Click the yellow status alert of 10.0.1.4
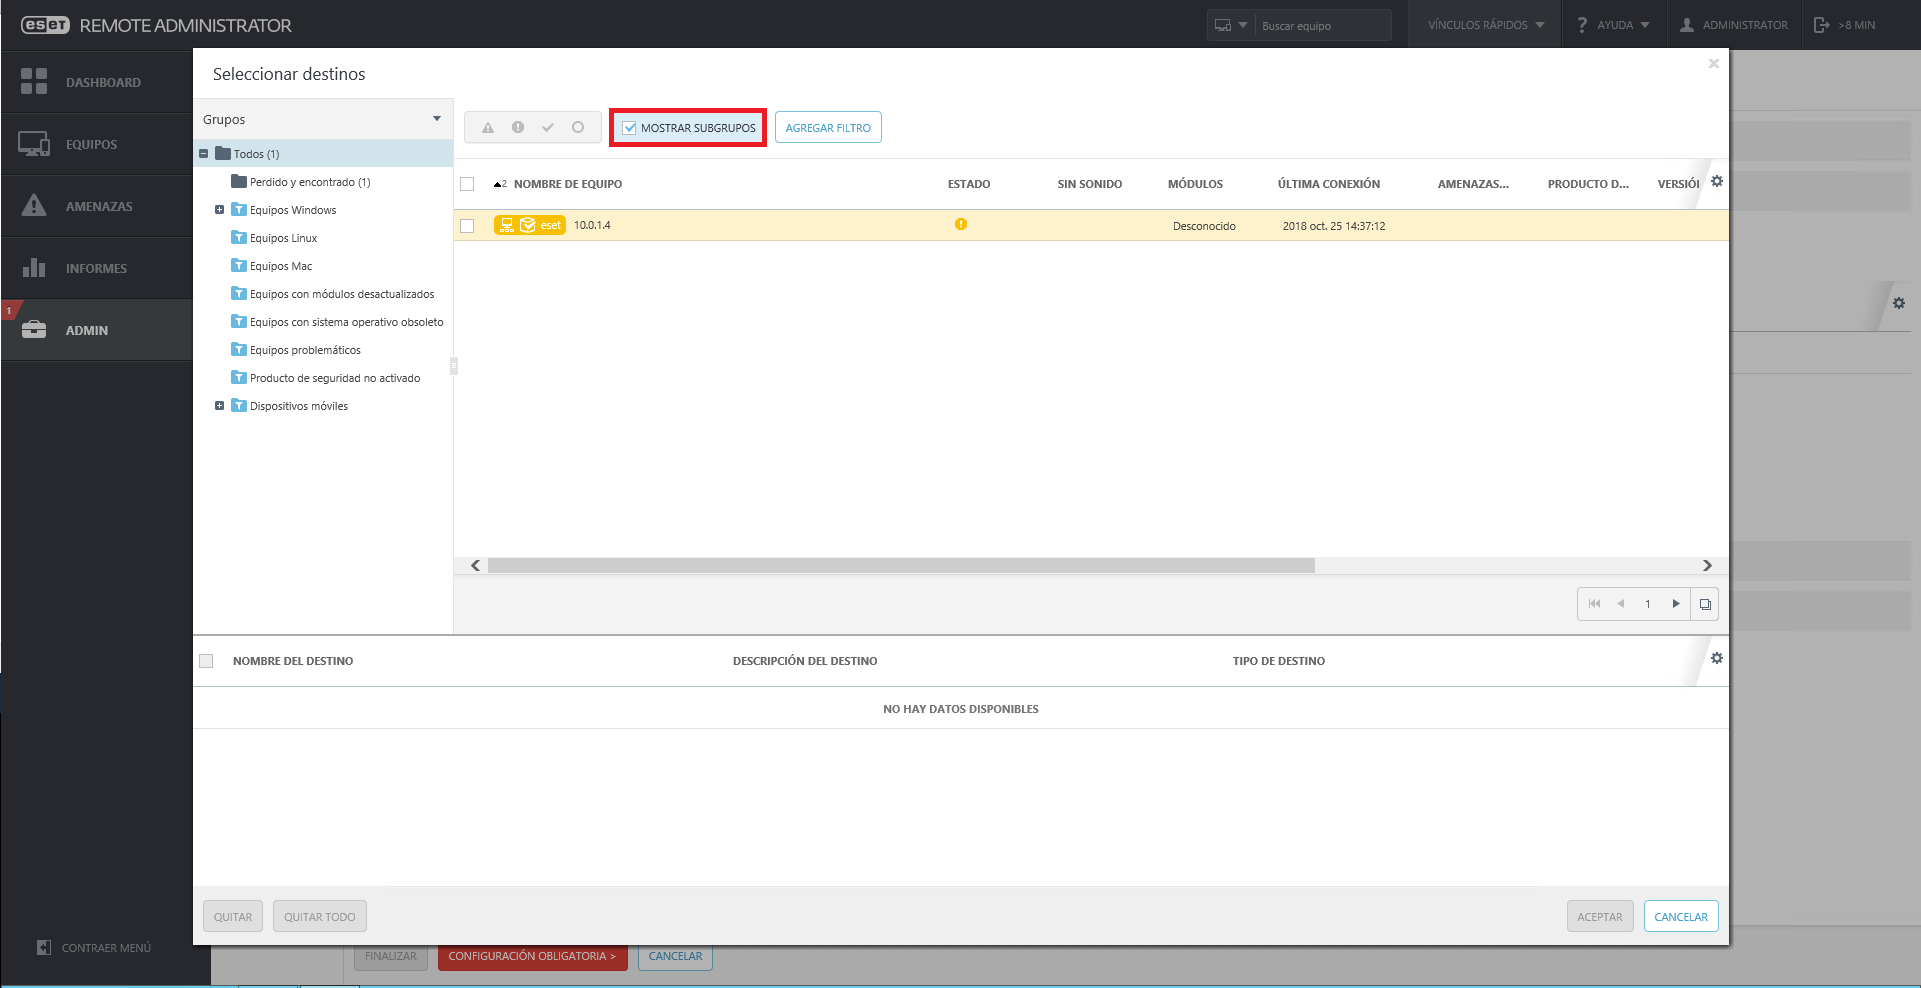1921x988 pixels. click(961, 225)
